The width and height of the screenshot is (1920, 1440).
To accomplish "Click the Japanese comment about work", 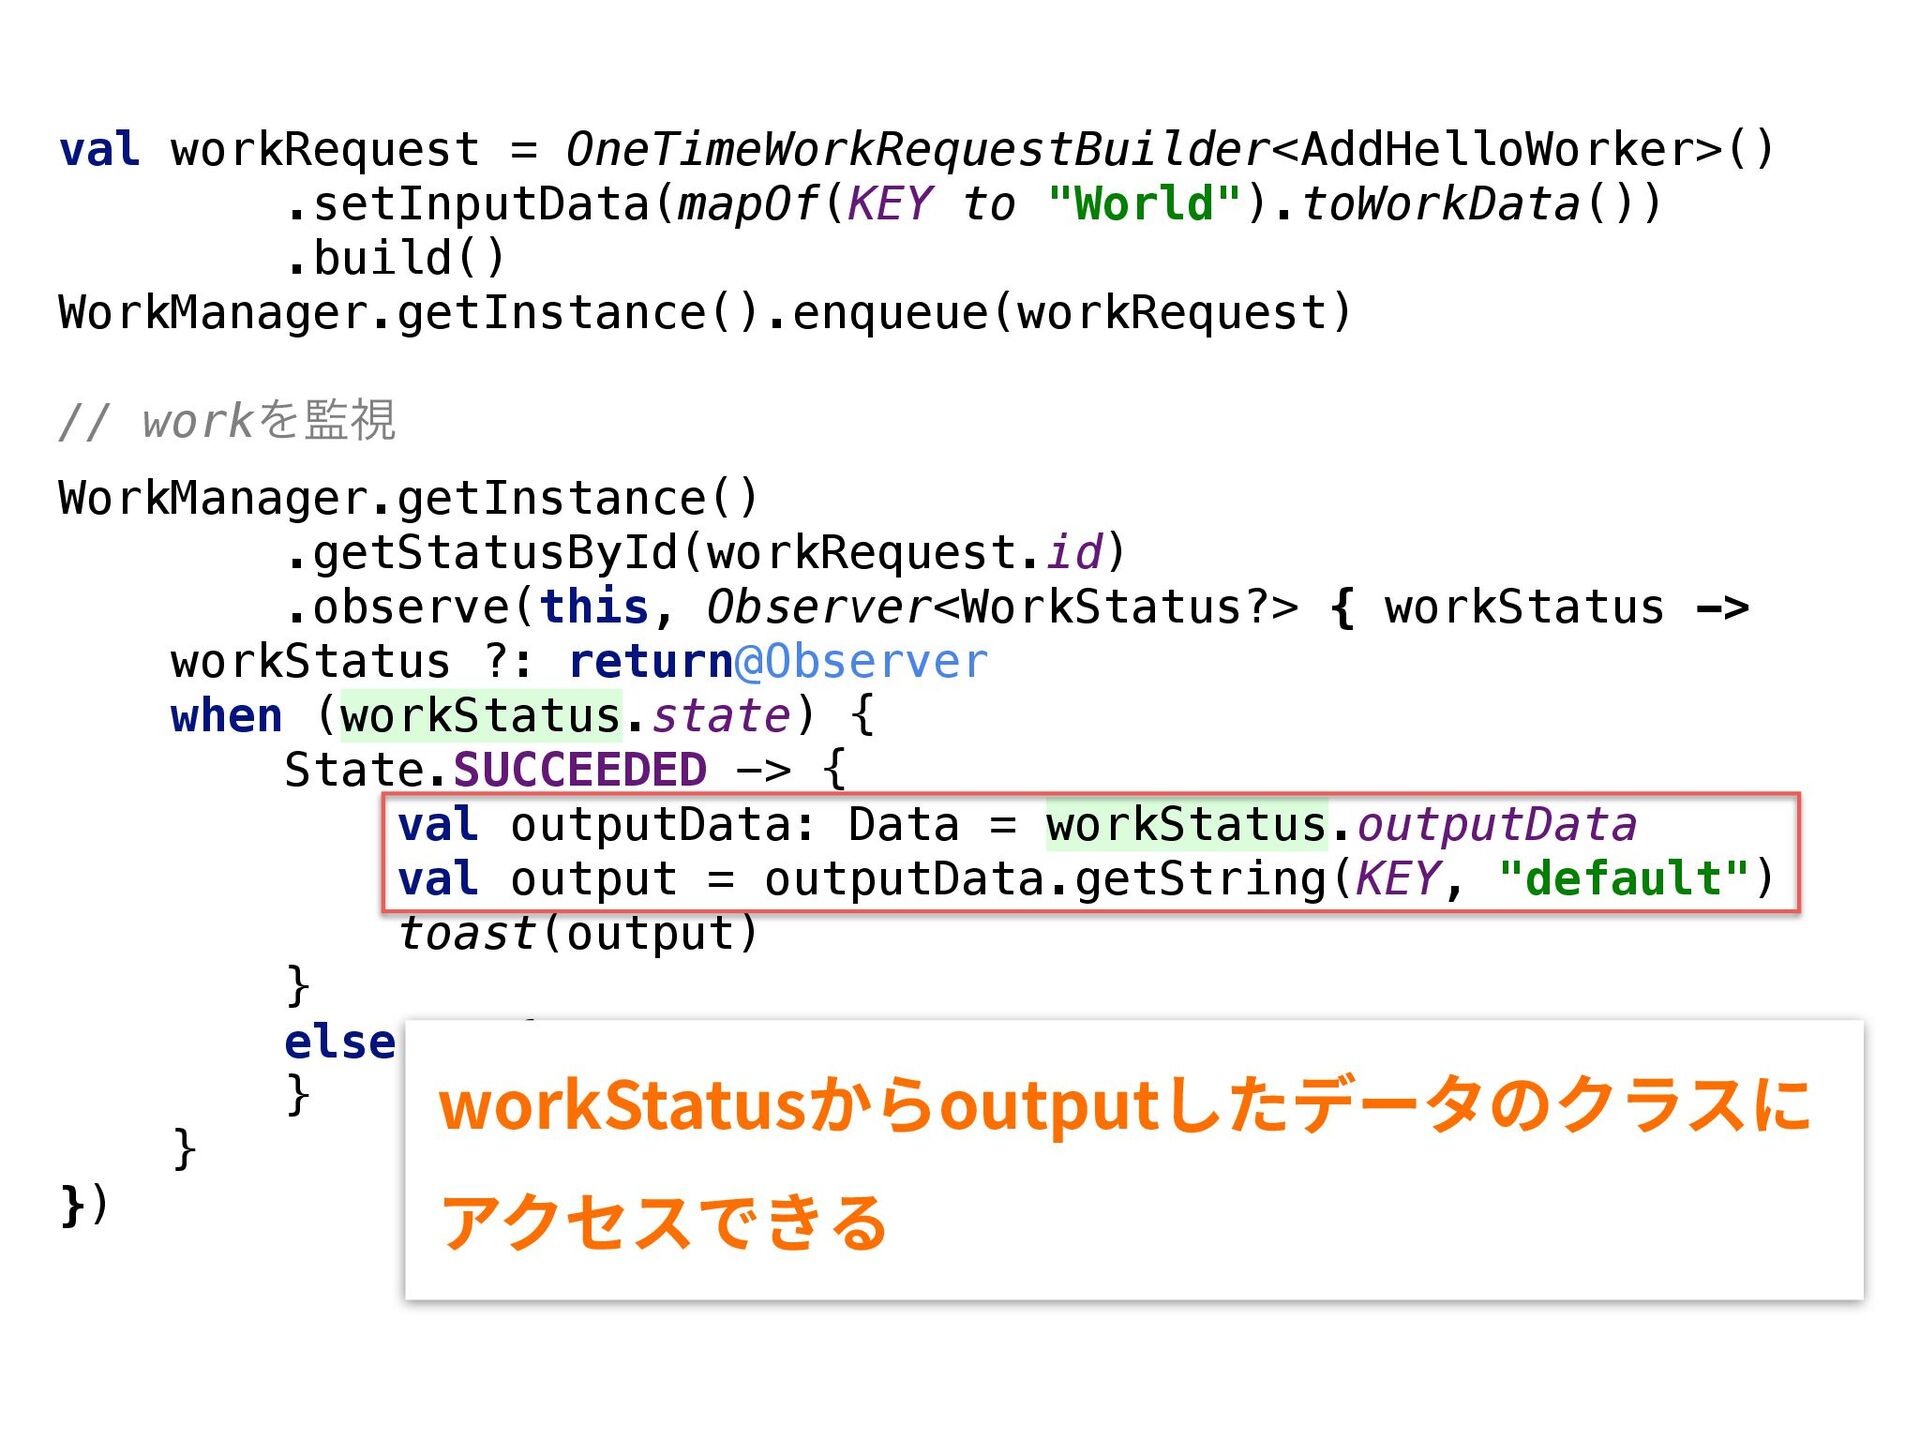I will [228, 421].
